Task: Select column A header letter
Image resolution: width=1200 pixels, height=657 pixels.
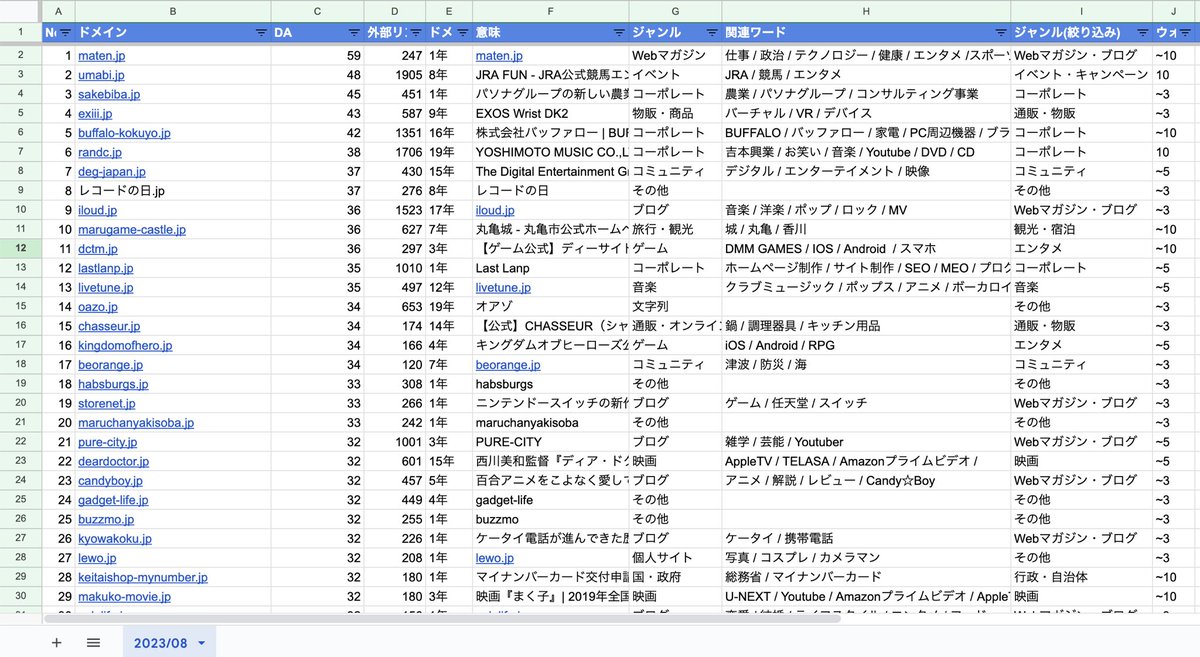Action: [58, 11]
